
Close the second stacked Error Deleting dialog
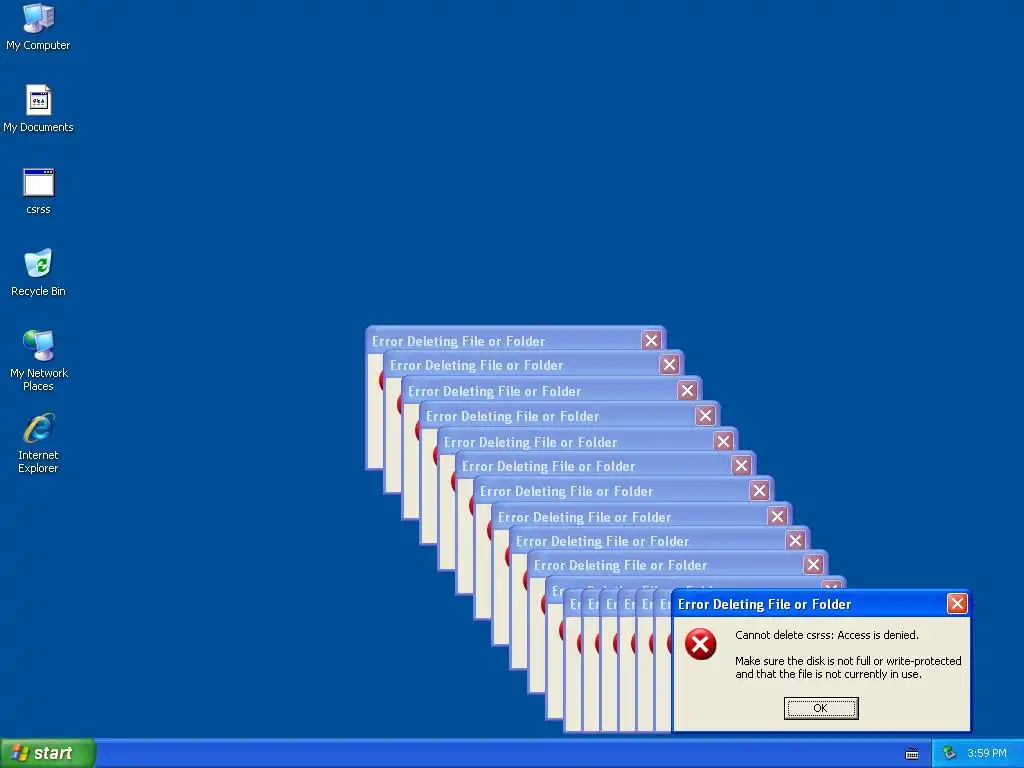pos(669,364)
